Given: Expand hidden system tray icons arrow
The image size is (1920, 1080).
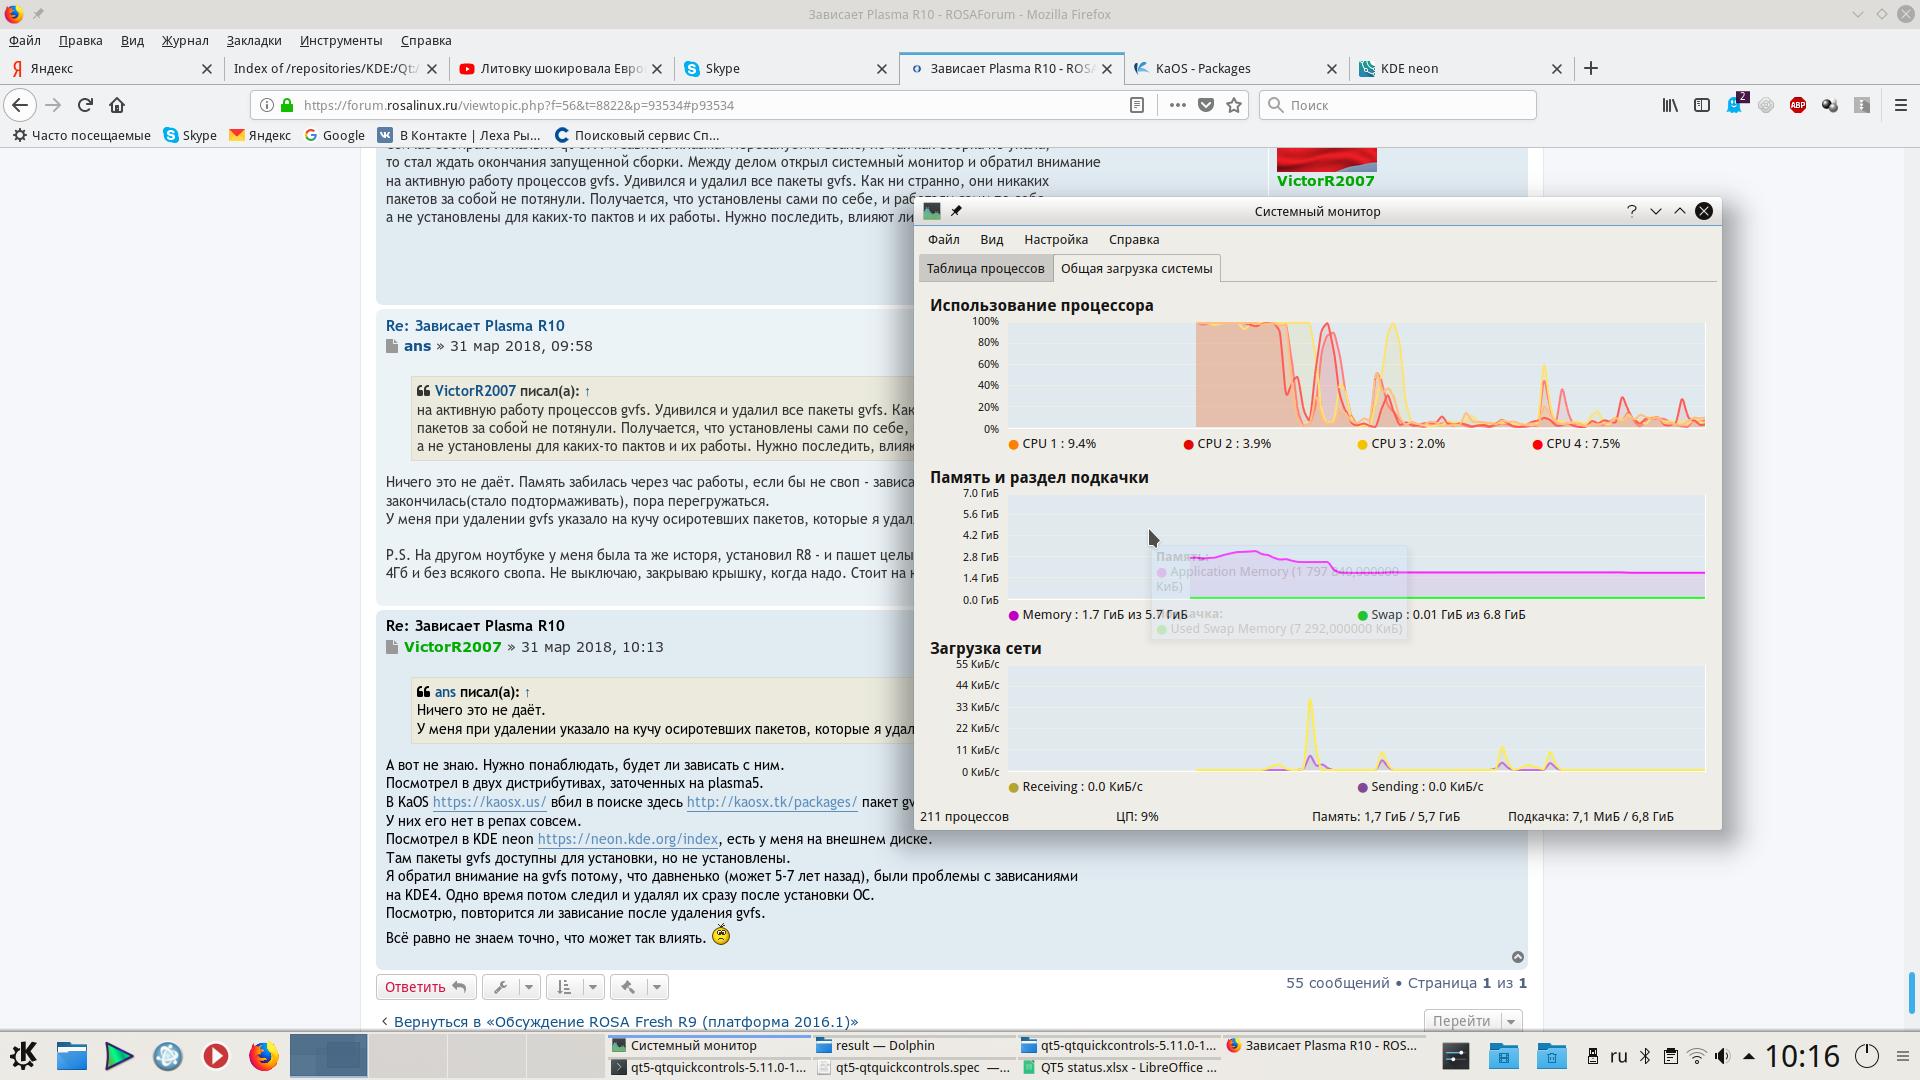Looking at the screenshot, I should 1748,1056.
